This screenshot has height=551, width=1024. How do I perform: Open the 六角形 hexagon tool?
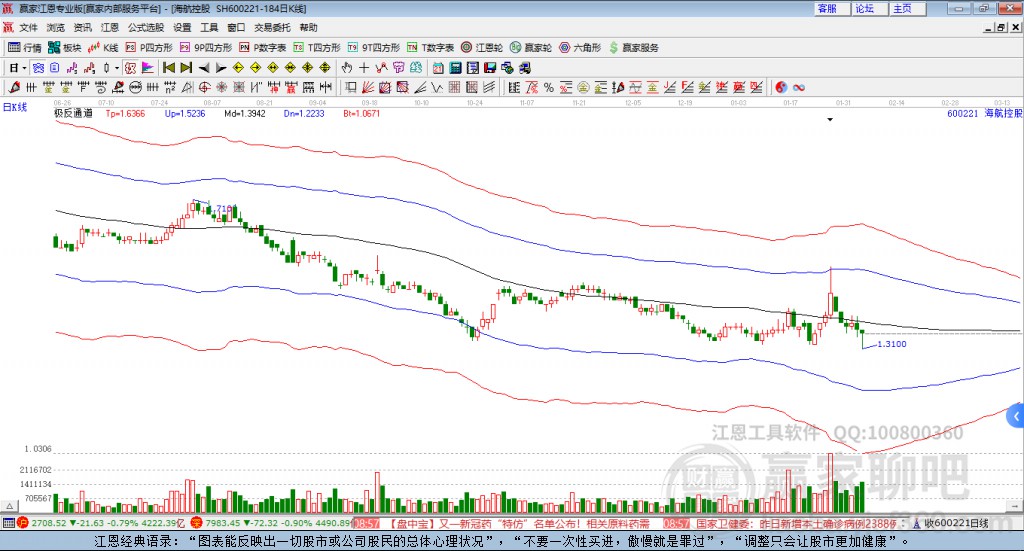[580, 48]
